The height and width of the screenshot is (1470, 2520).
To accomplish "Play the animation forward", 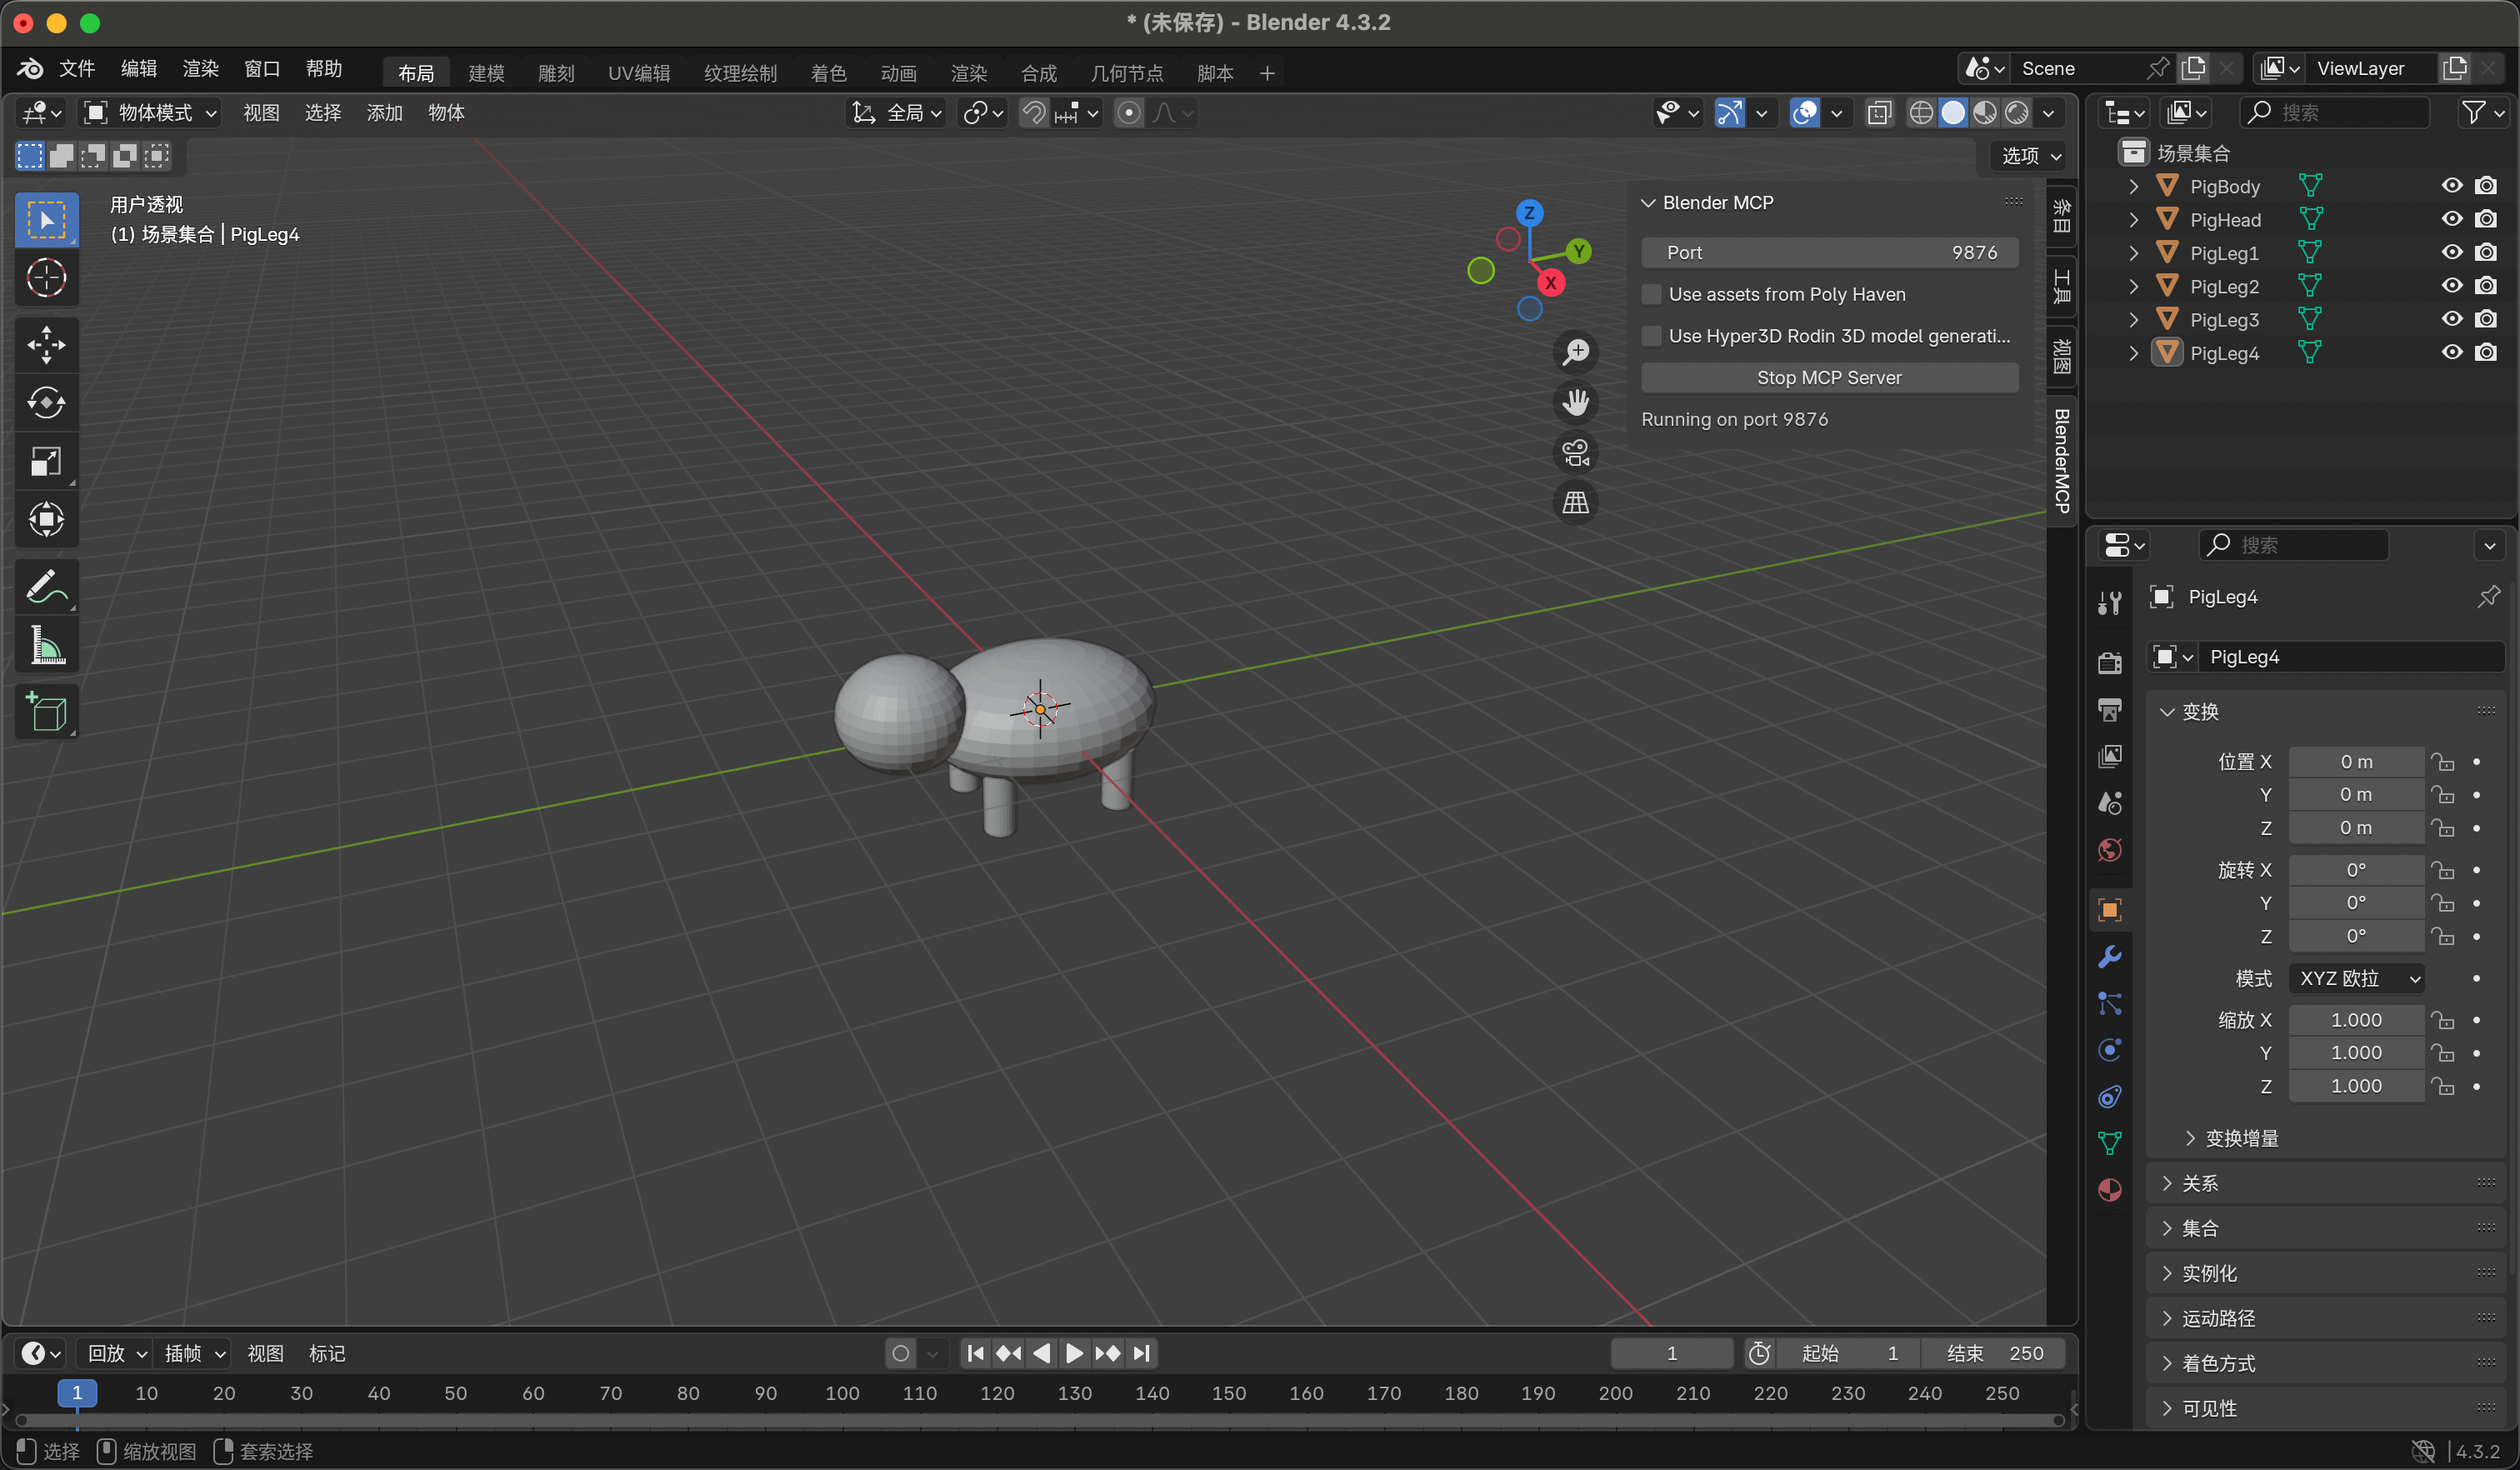I will [x=1073, y=1353].
